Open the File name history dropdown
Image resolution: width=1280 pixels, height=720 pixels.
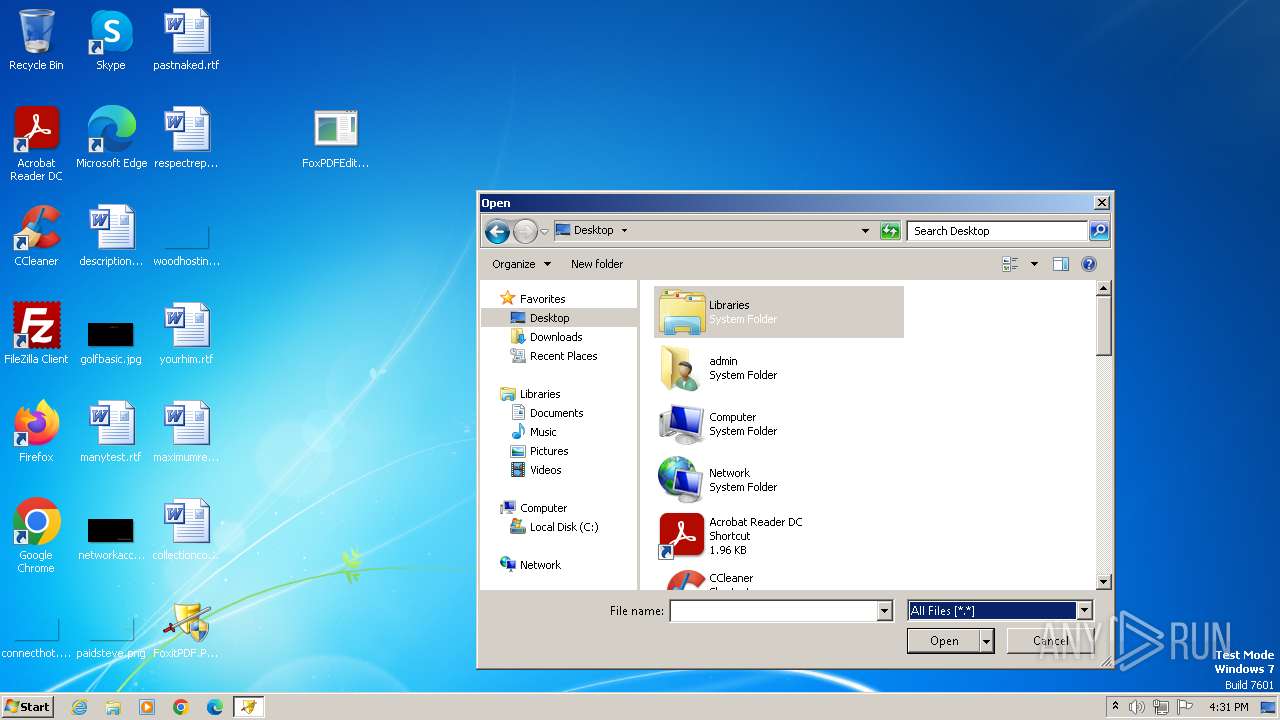pyautogui.click(x=884, y=611)
